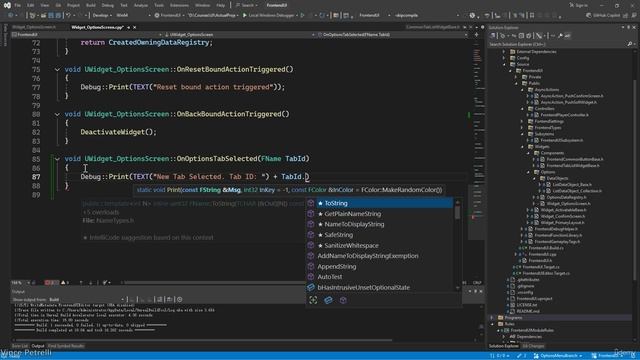Select ToString in the IntelliSense list
Screen dimensions: 640x360
pyautogui.click(x=380, y=203)
